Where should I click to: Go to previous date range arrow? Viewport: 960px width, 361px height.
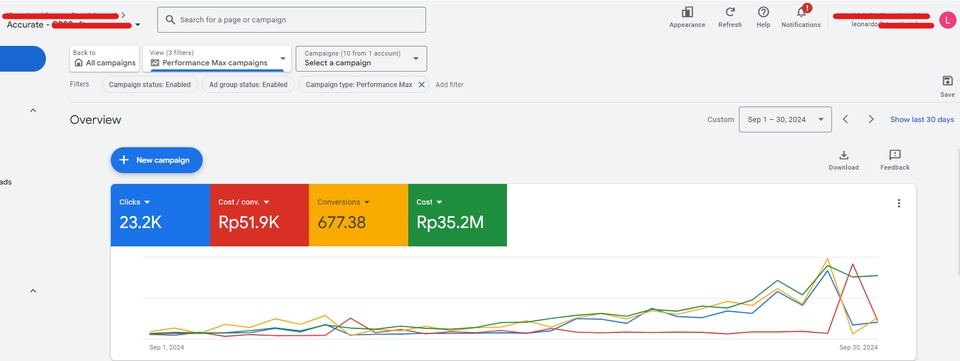[846, 119]
